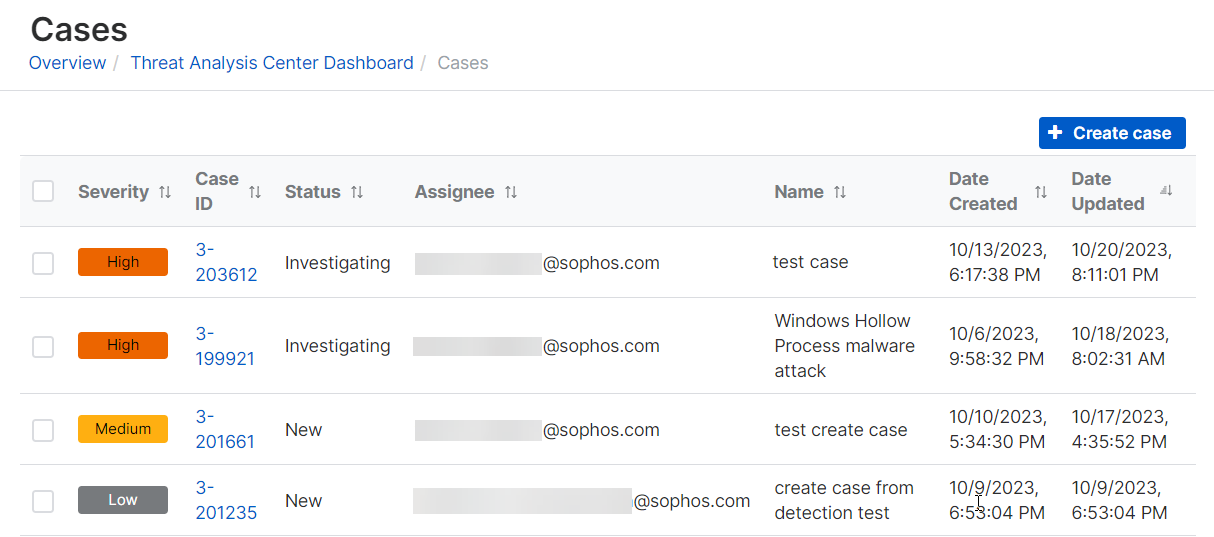
Task: Check the select-all checkbox in header
Action: (43, 191)
